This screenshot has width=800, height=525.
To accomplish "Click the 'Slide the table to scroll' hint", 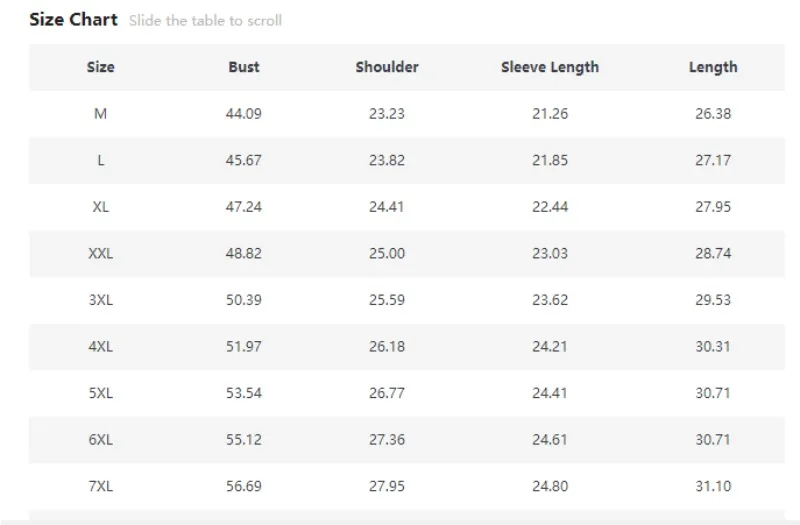I will [x=205, y=21].
